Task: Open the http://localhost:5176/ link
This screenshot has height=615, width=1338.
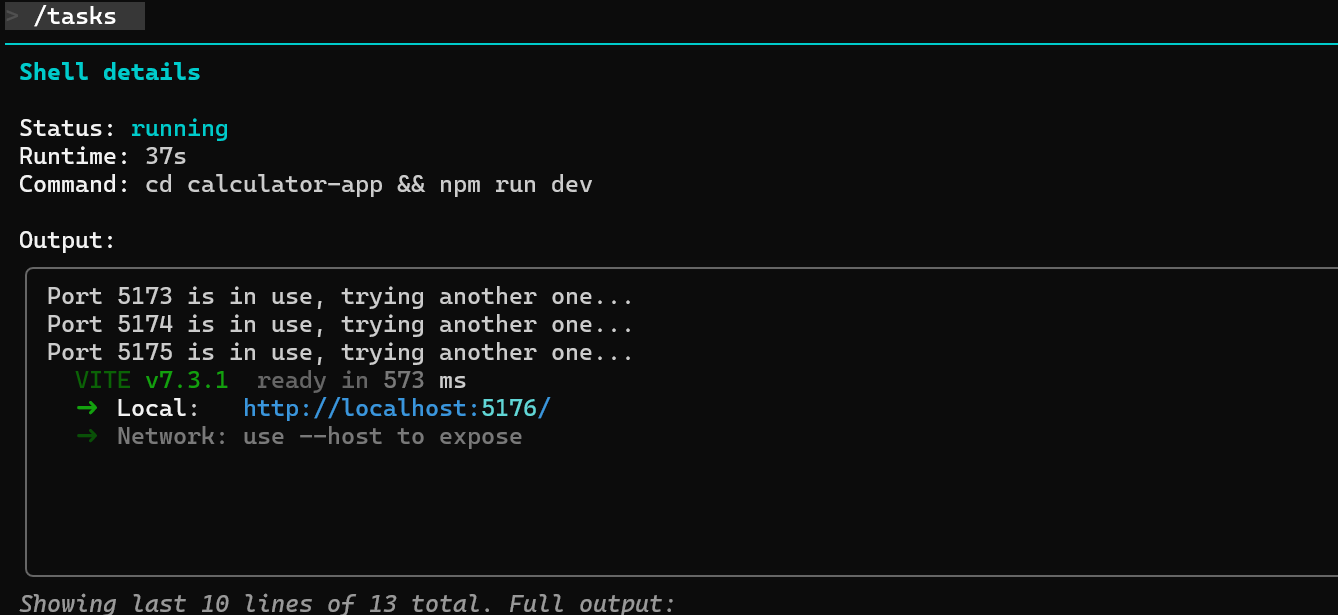Action: coord(397,409)
